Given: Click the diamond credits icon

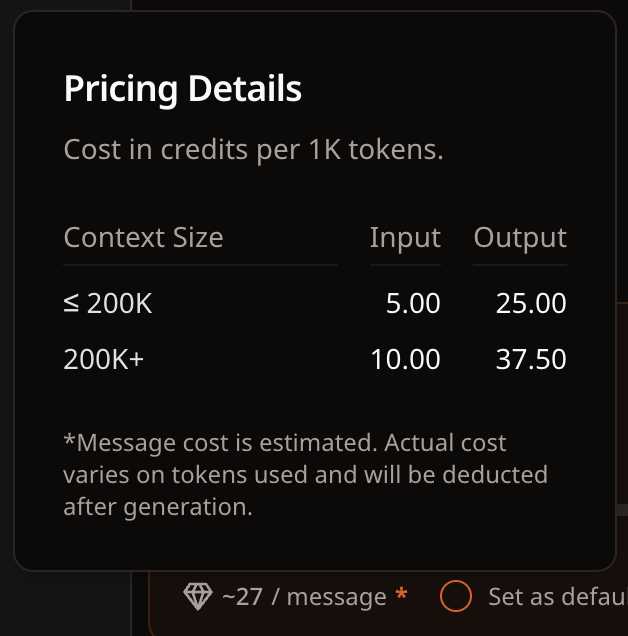Looking at the screenshot, I should [198, 597].
